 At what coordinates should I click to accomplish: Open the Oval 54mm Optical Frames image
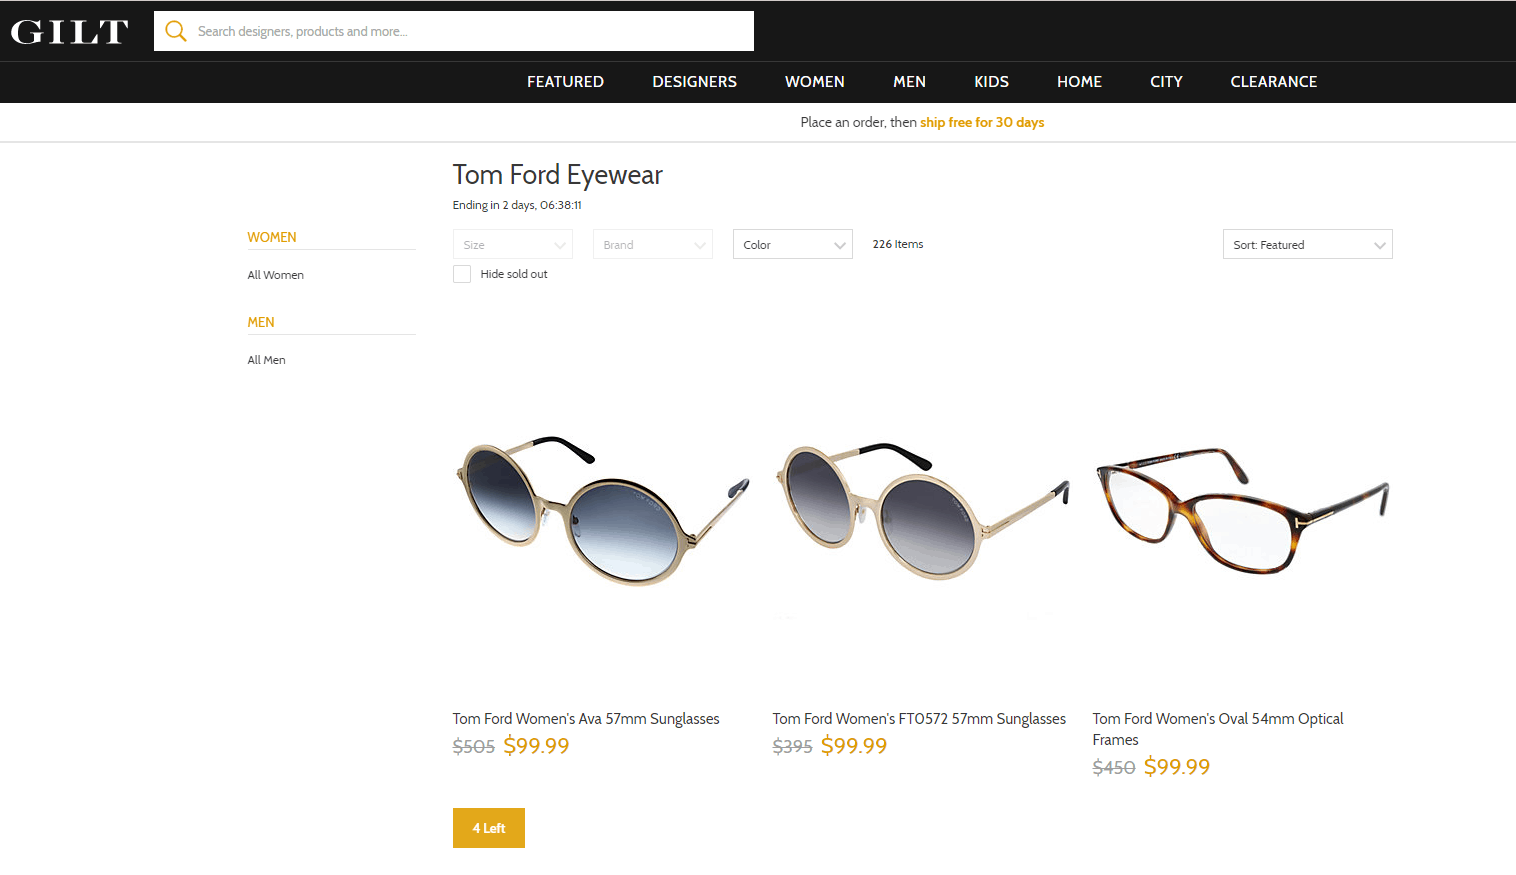(x=1242, y=510)
